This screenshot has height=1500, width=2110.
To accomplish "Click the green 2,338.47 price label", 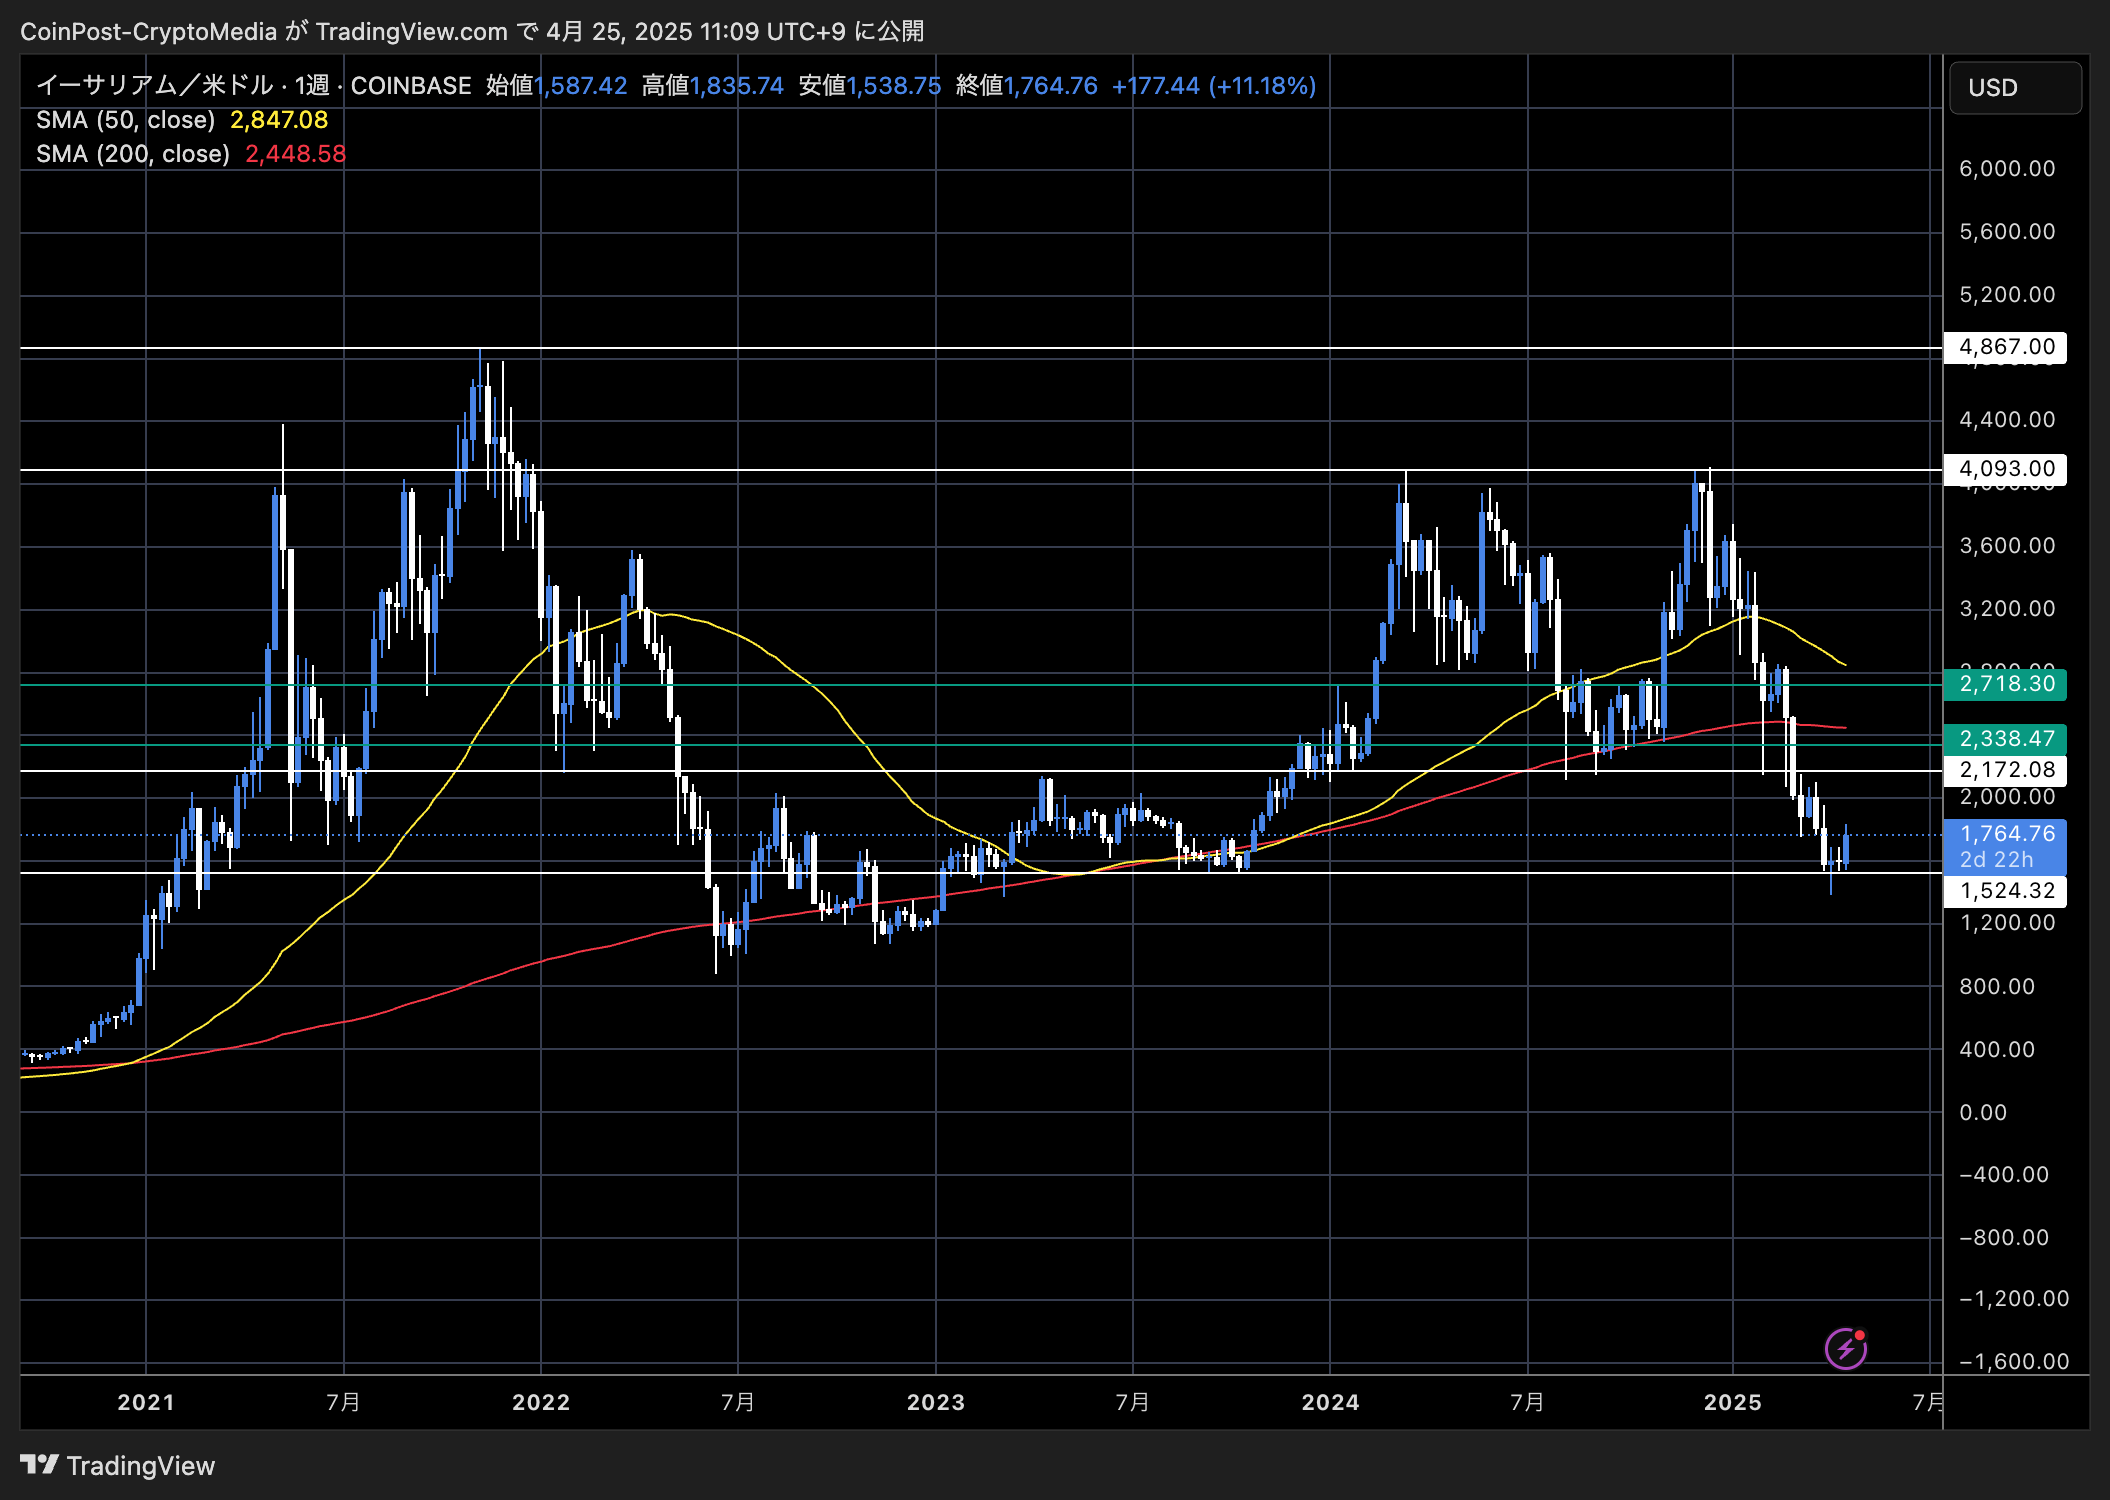I will click(2005, 739).
